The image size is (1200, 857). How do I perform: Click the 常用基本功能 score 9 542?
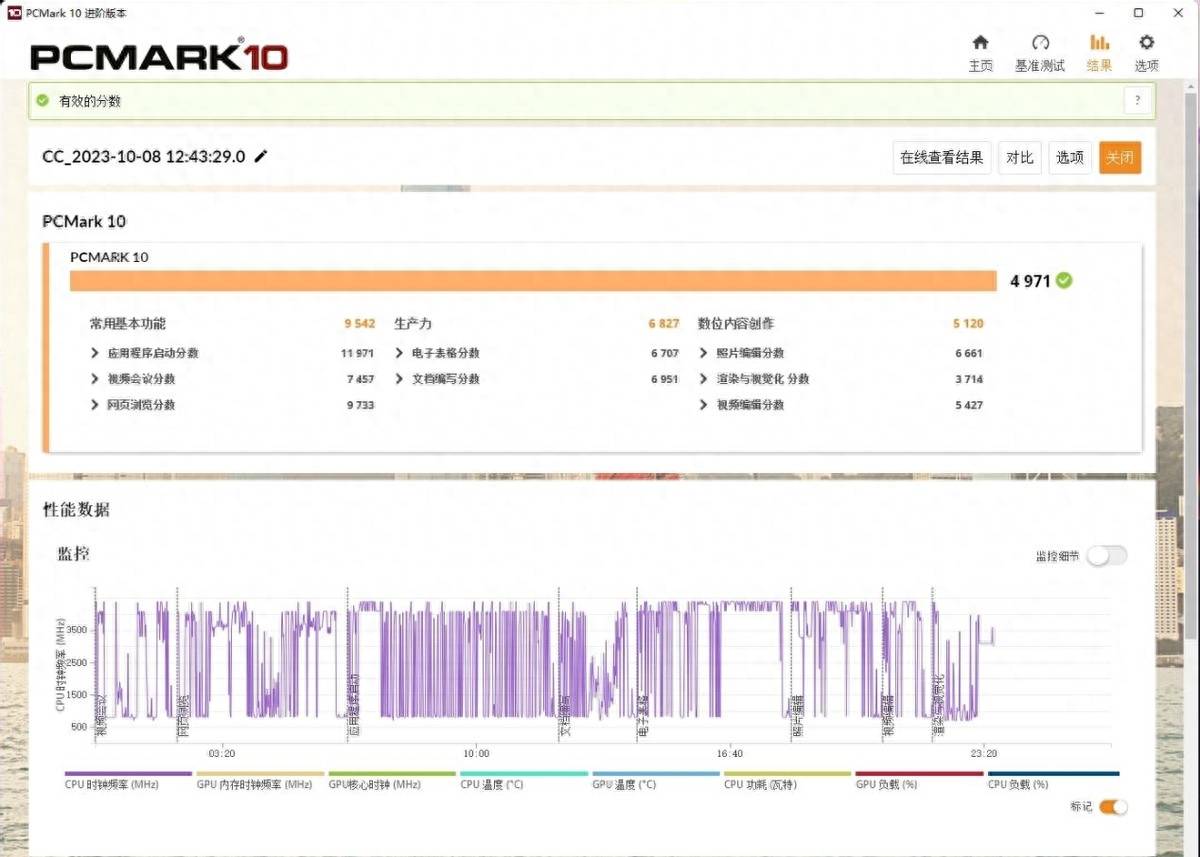point(359,324)
